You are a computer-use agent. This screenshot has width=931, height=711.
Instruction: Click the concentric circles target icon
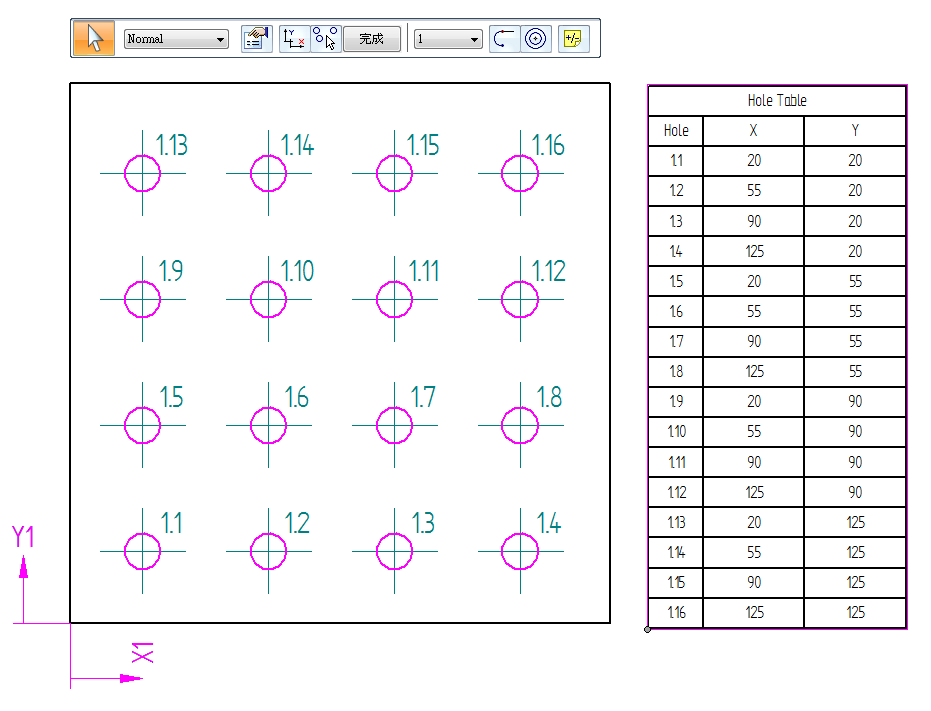coord(536,39)
